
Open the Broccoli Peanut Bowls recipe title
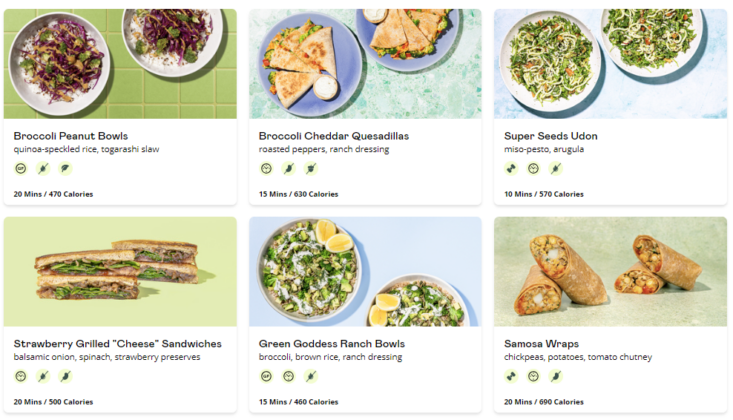click(71, 136)
